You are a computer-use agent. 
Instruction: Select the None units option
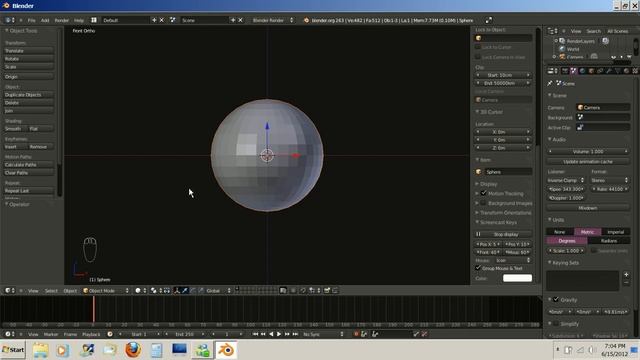pos(560,232)
